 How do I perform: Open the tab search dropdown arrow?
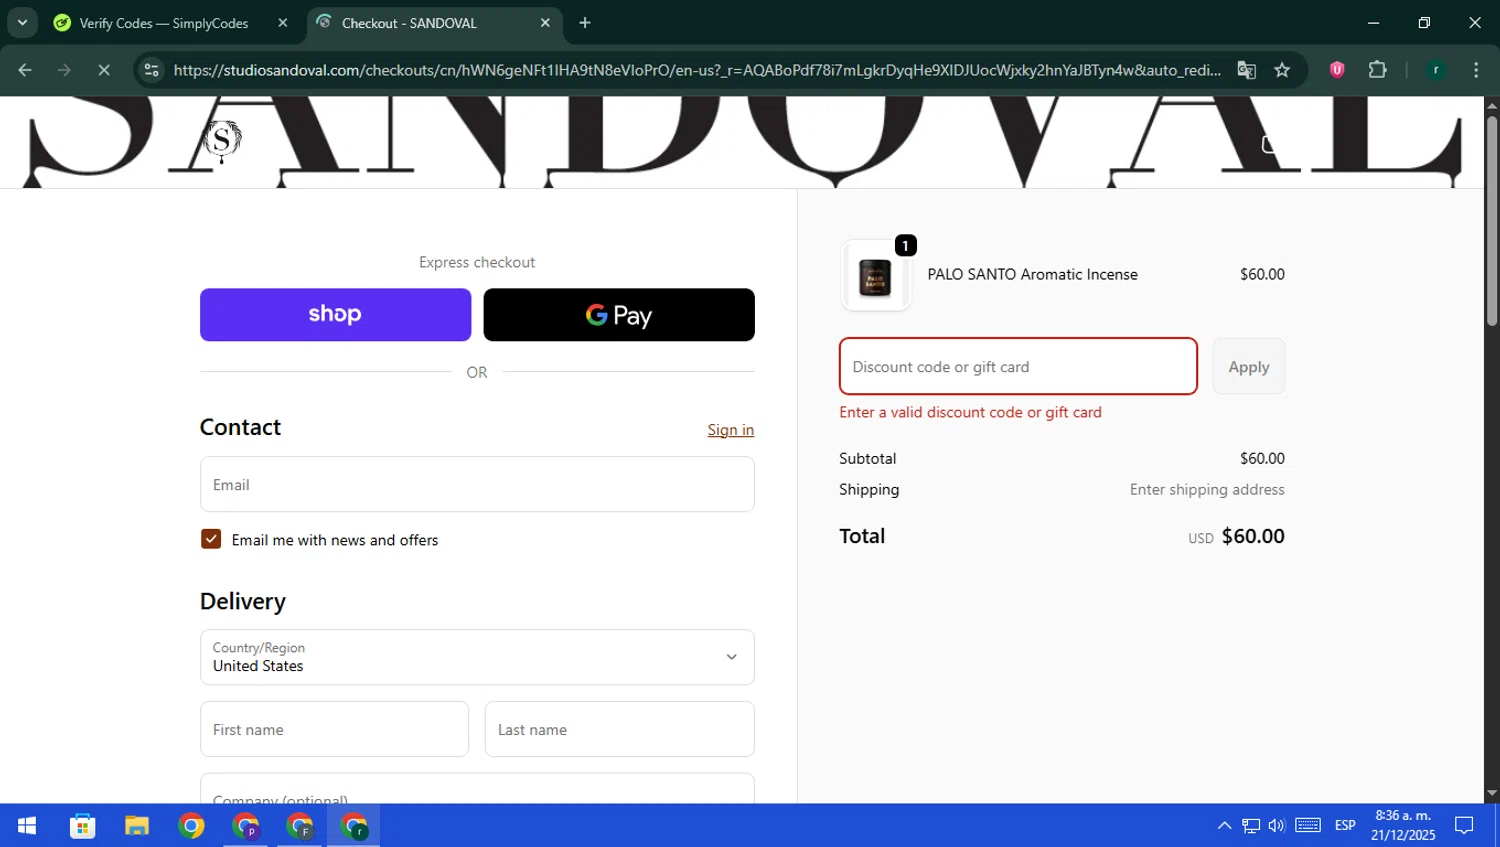click(x=22, y=23)
